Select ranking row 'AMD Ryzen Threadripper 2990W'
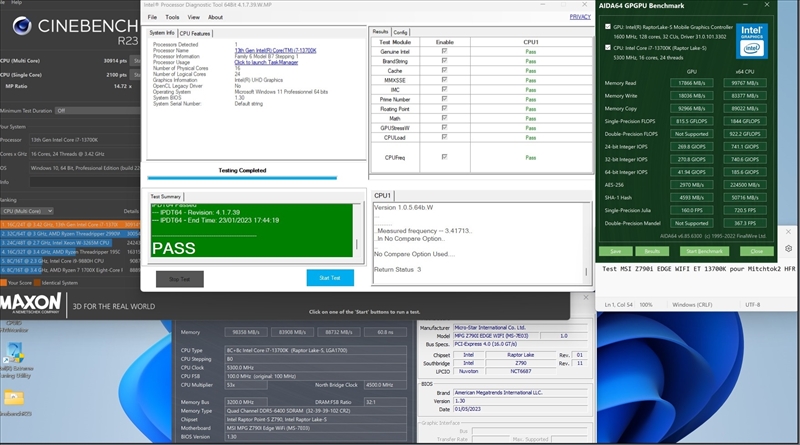The height and width of the screenshot is (445, 800). (70, 233)
